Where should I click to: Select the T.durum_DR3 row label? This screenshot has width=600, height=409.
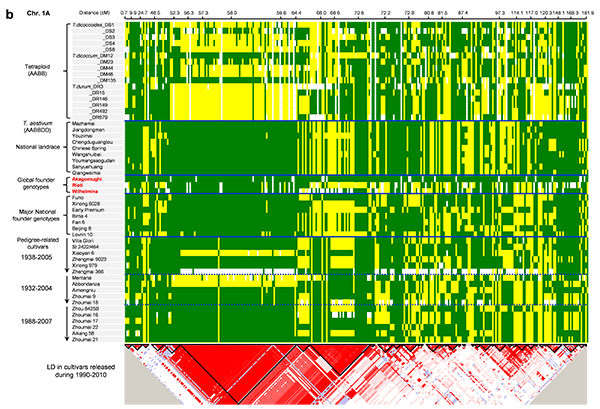tap(88, 86)
